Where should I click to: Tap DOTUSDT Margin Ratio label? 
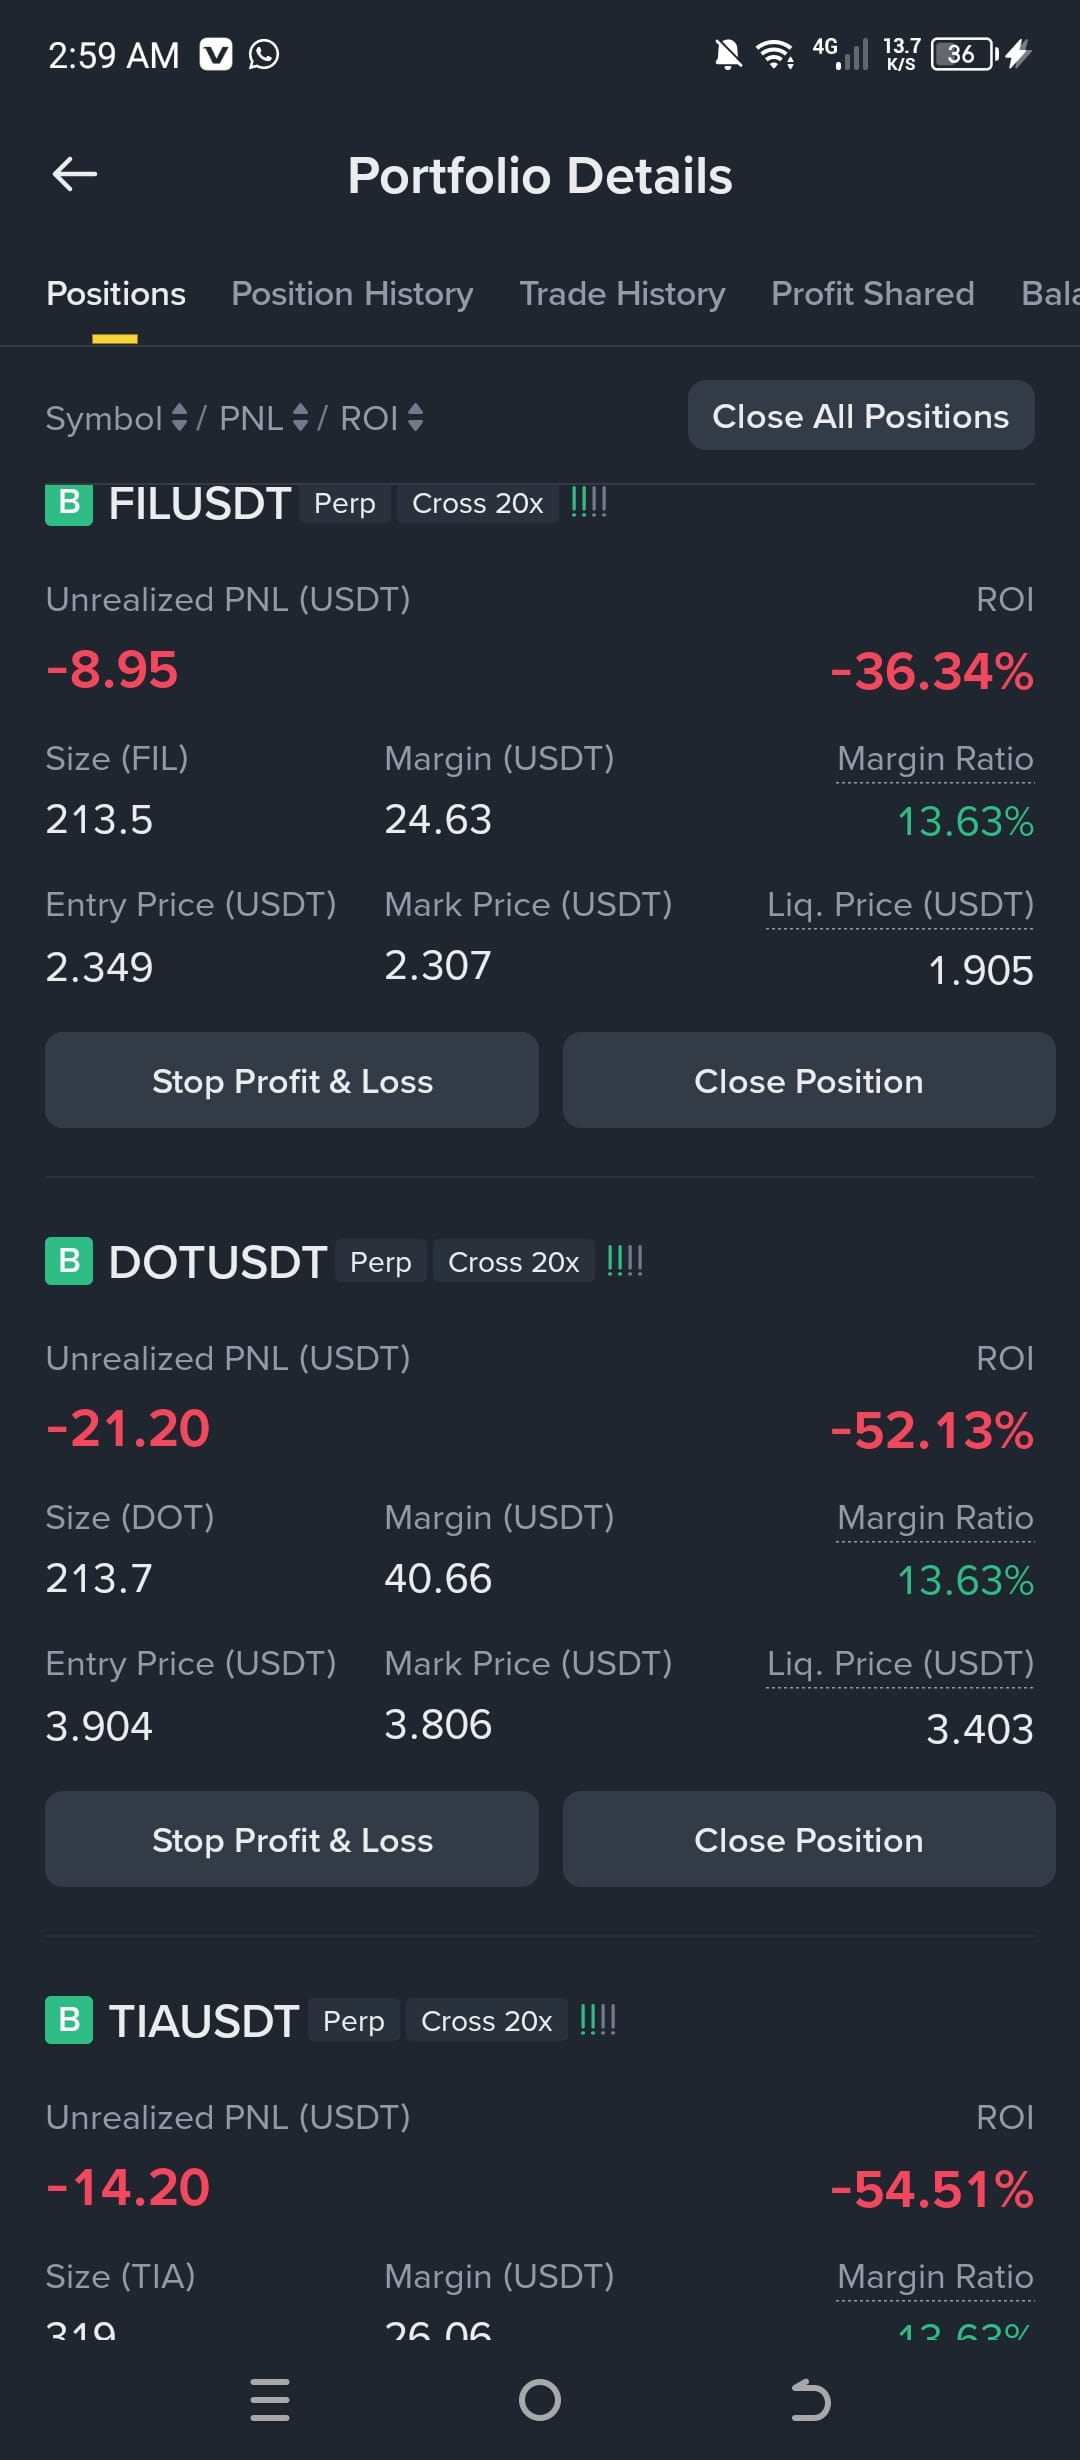pos(935,1518)
